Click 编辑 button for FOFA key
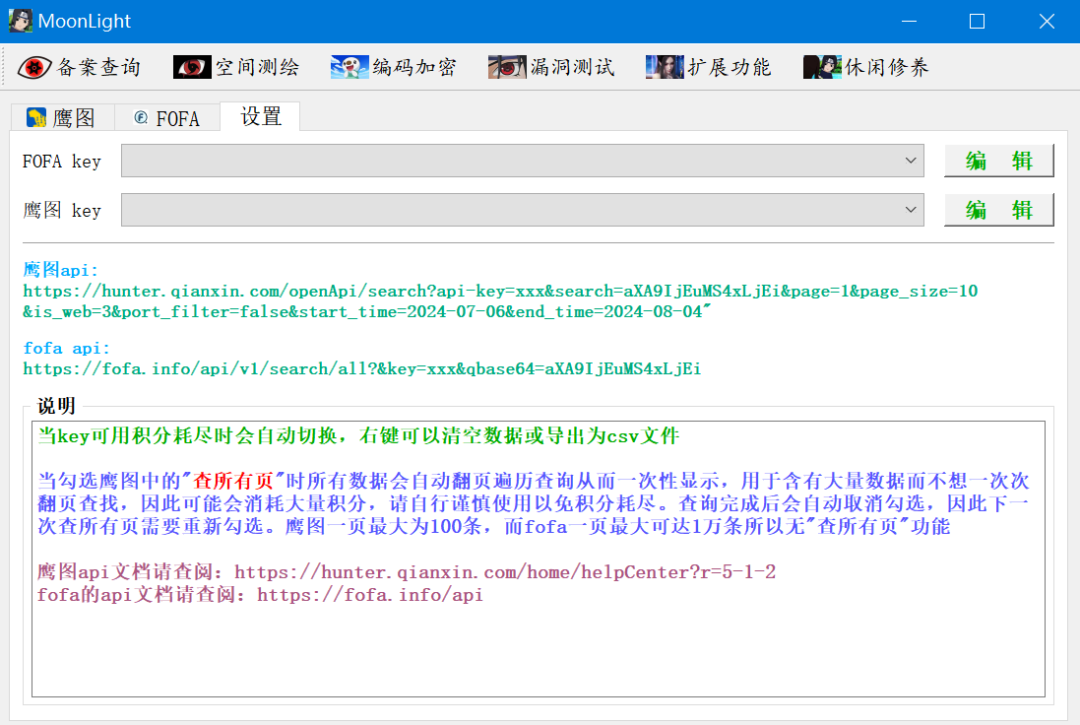Image resolution: width=1080 pixels, height=725 pixels. [999, 160]
